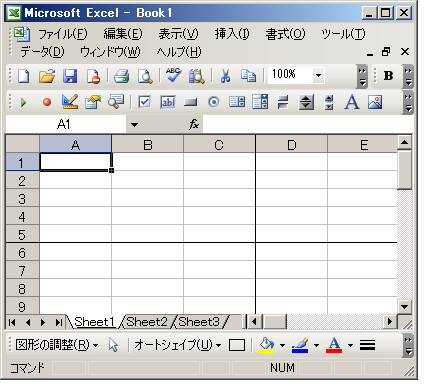This screenshot has width=438, height=390.
Task: Open control Properties icon
Action: click(x=93, y=102)
